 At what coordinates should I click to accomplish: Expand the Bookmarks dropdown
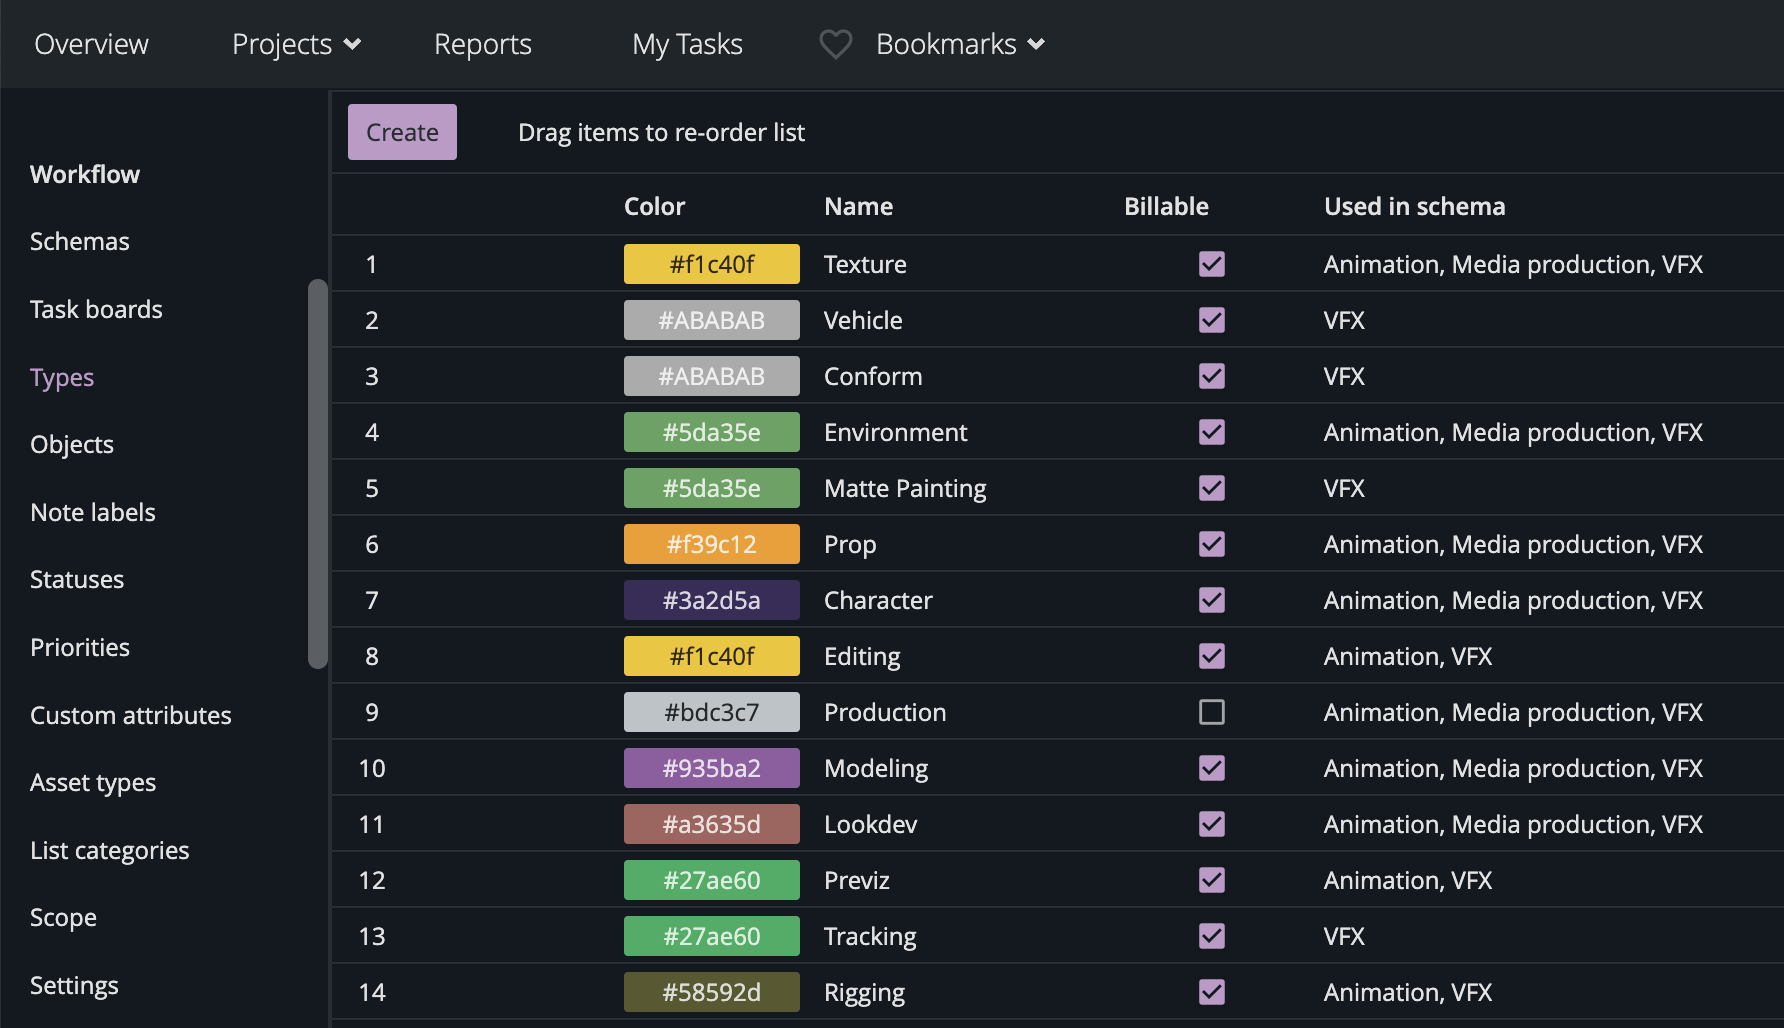(957, 44)
